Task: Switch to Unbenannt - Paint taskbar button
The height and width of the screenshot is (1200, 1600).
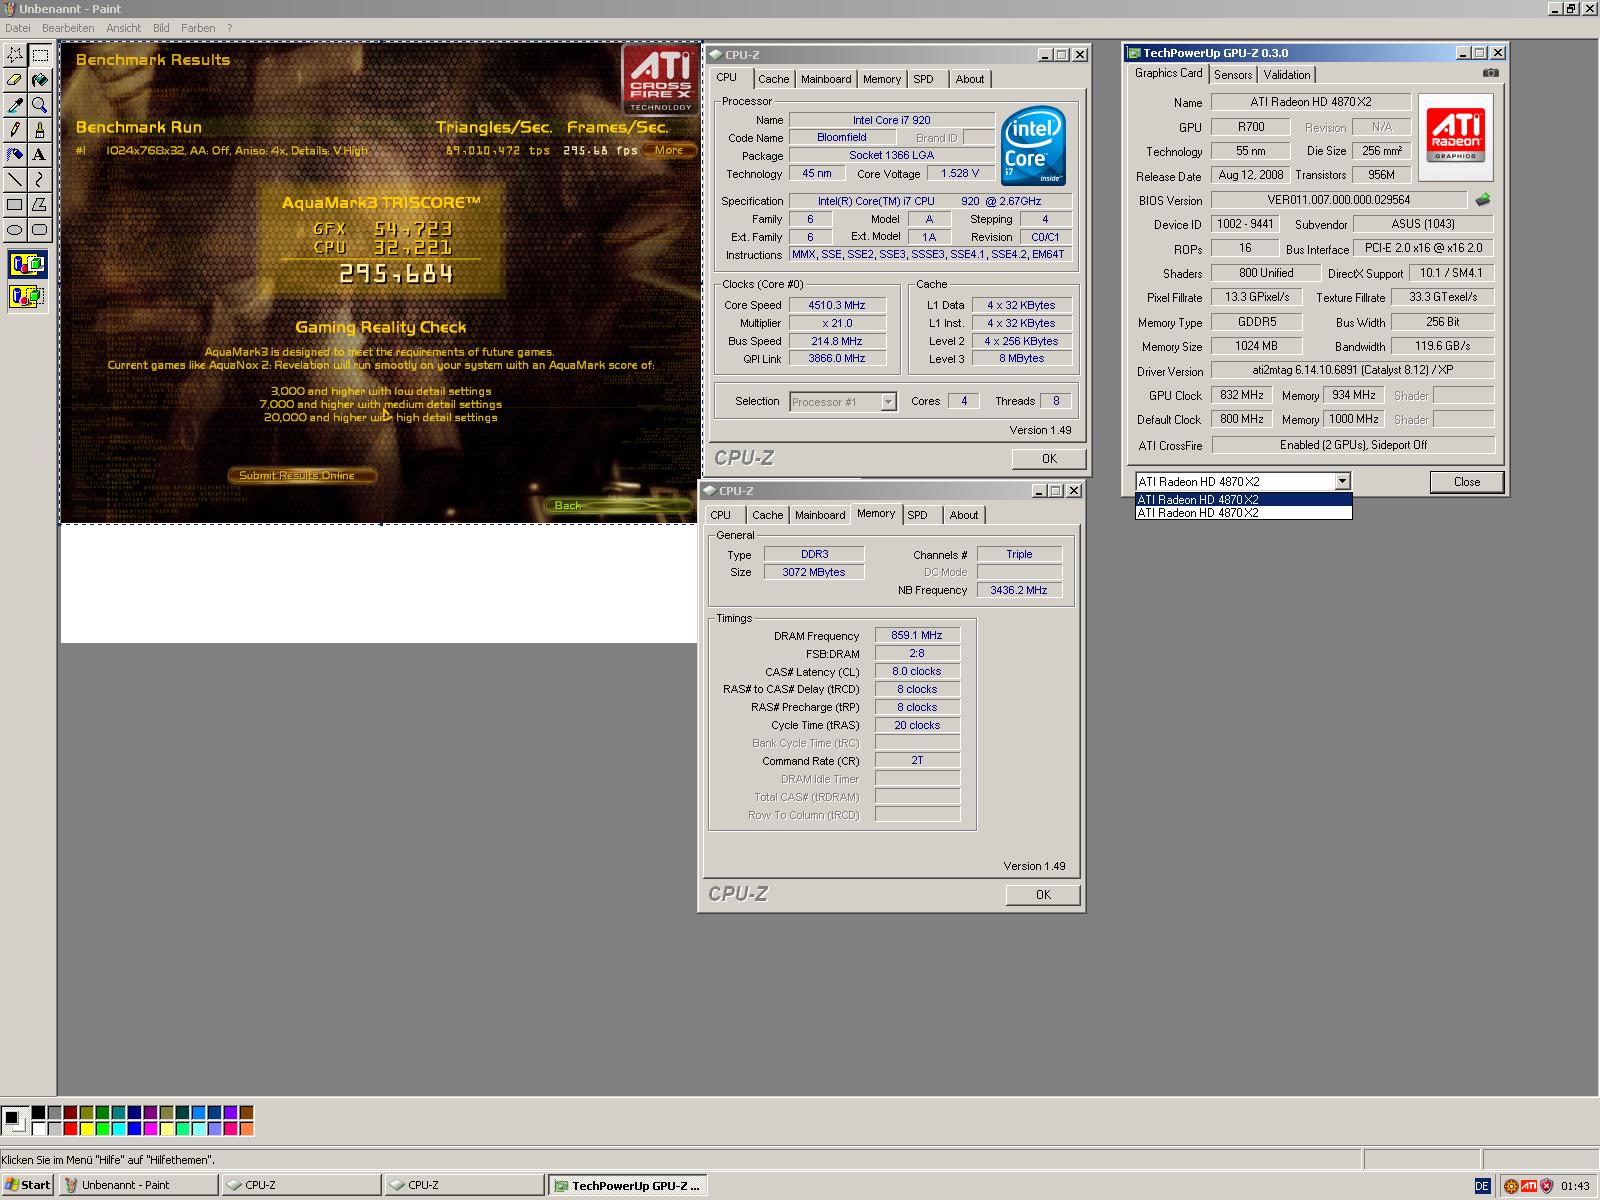Action: pos(138,1185)
